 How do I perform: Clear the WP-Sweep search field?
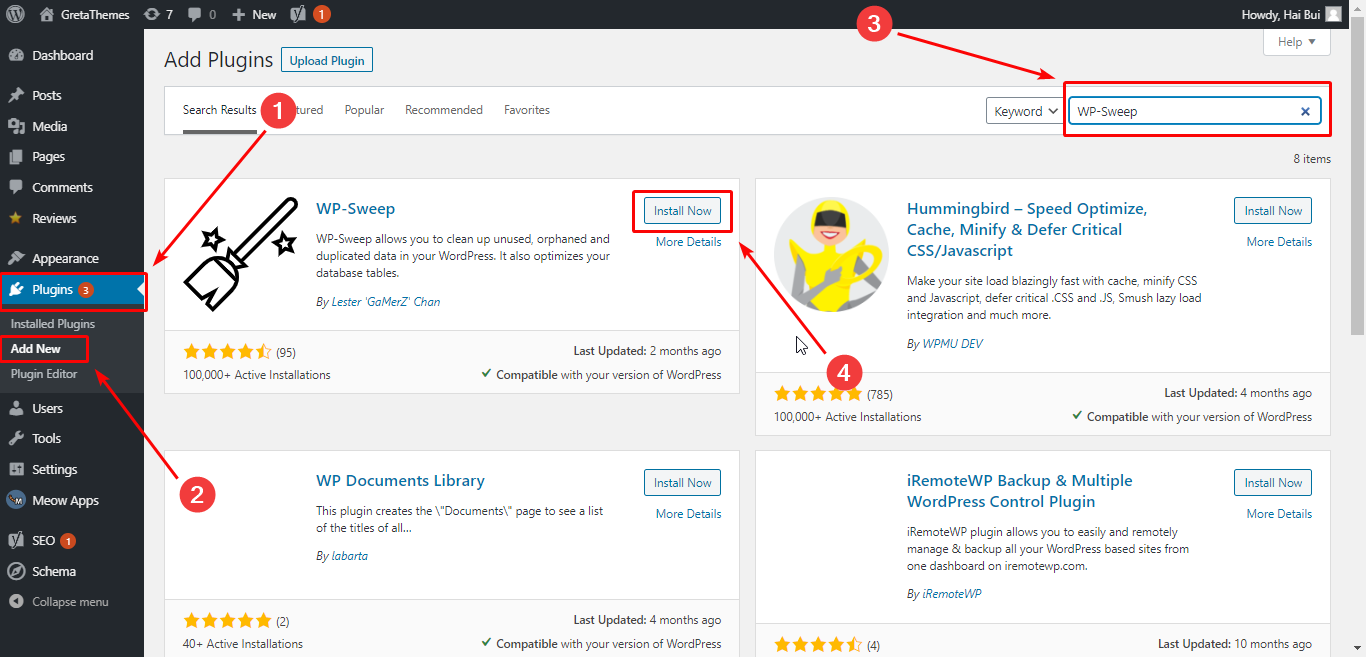pos(1305,111)
